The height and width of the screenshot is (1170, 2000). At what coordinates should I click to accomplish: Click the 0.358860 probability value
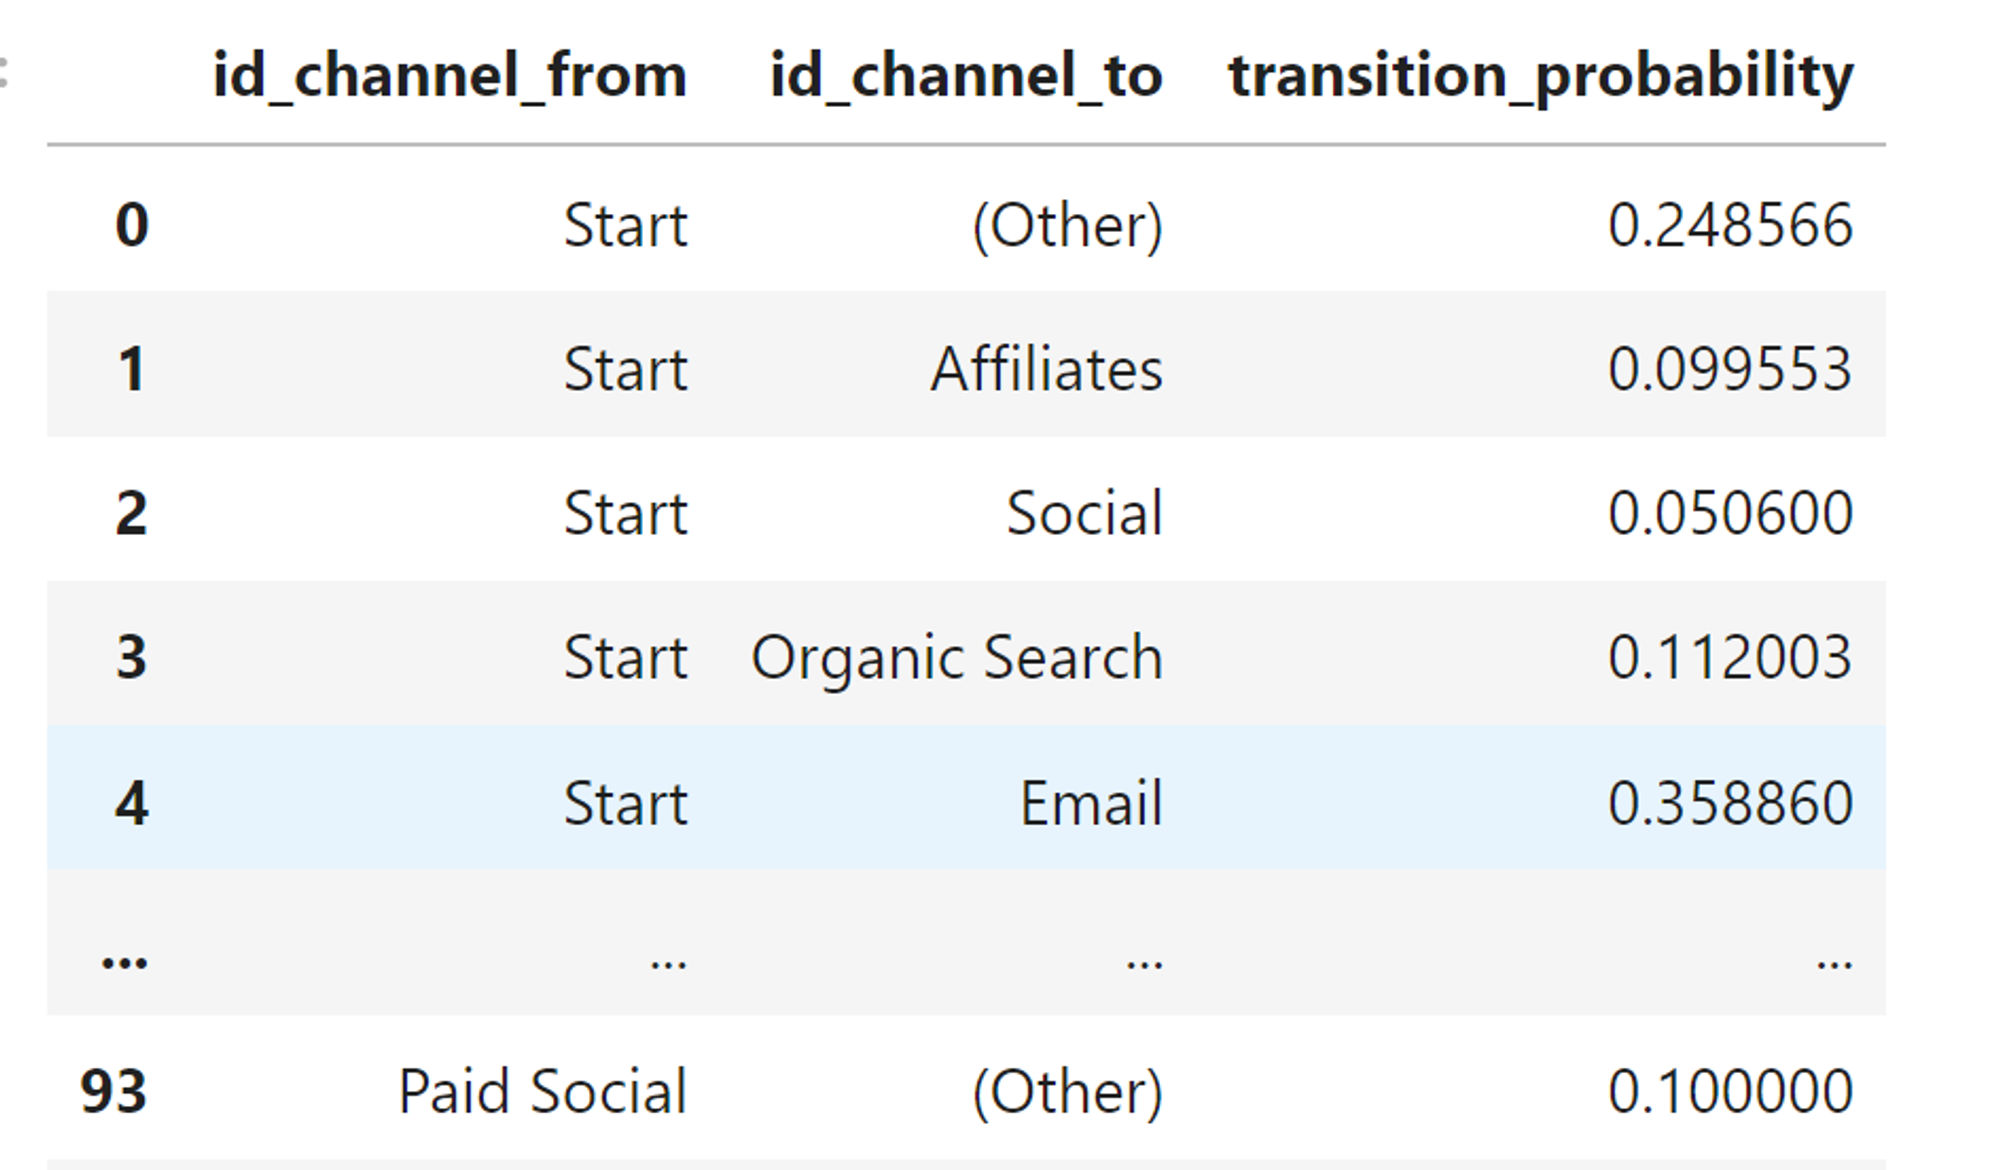click(x=1731, y=802)
